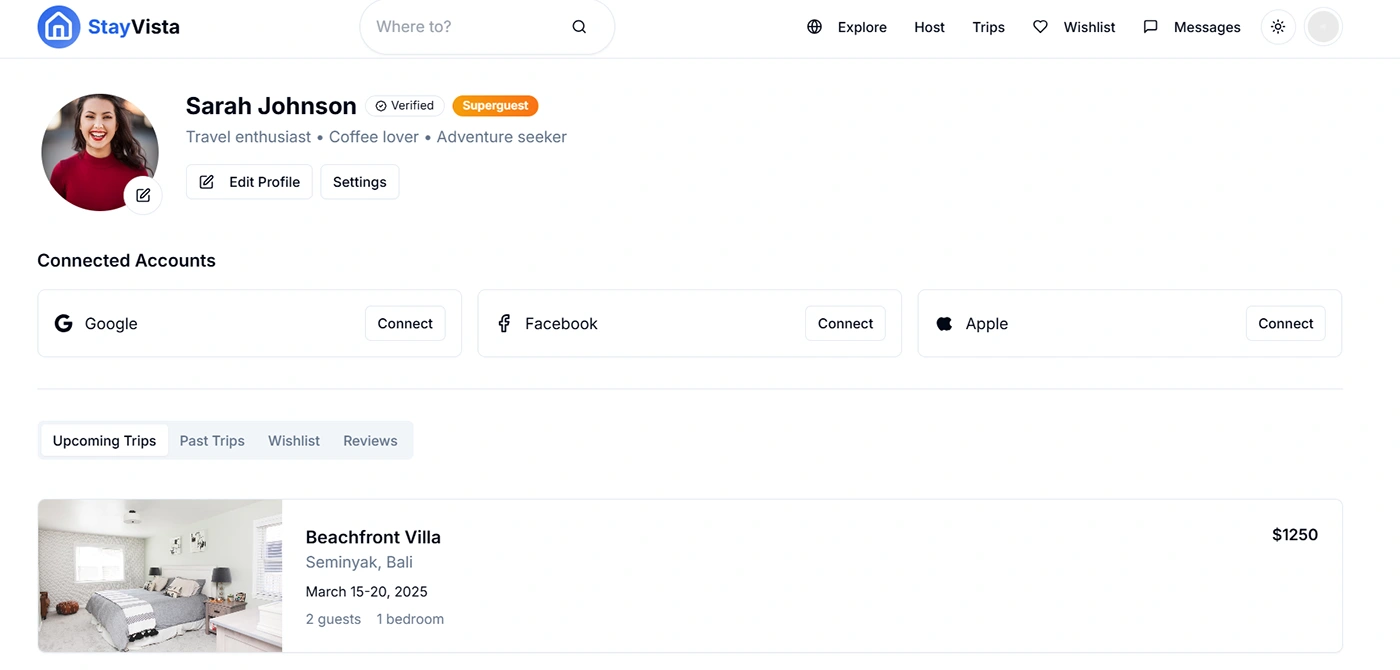
Task: Click the Apple logo icon
Action: (x=944, y=323)
